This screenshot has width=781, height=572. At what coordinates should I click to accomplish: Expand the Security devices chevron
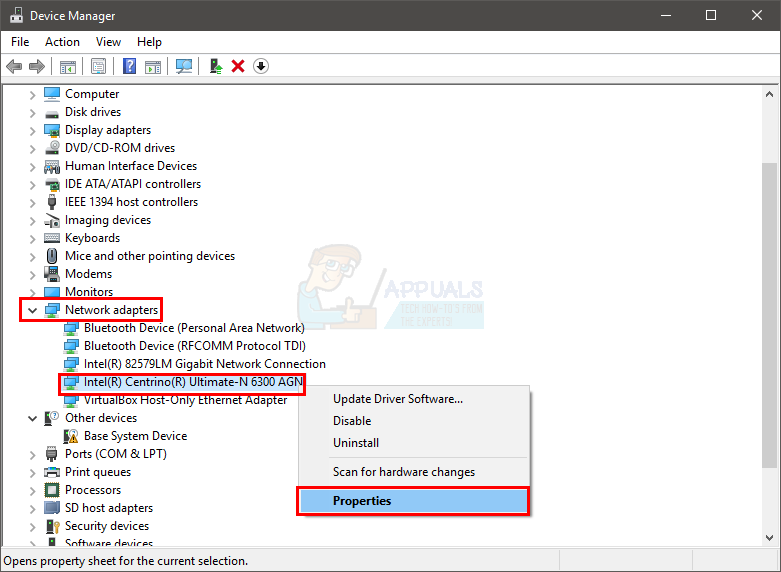(32, 527)
